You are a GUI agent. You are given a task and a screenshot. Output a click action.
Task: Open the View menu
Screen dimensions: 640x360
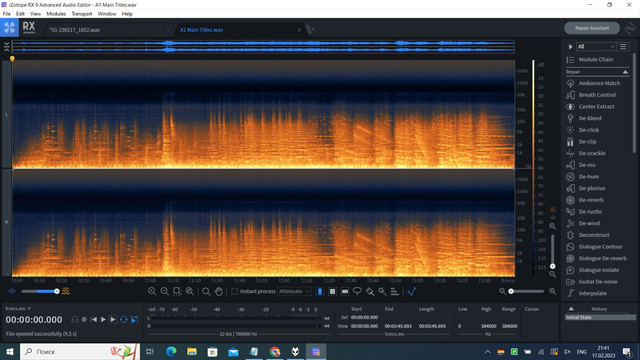[36, 14]
